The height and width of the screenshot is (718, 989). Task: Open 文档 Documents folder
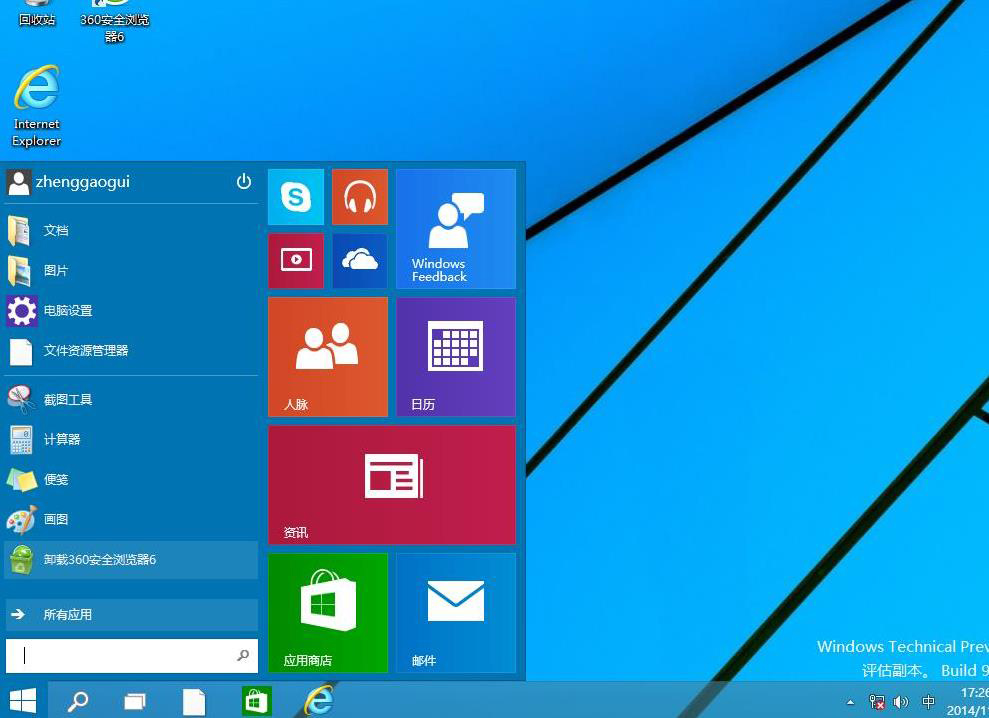pos(131,230)
